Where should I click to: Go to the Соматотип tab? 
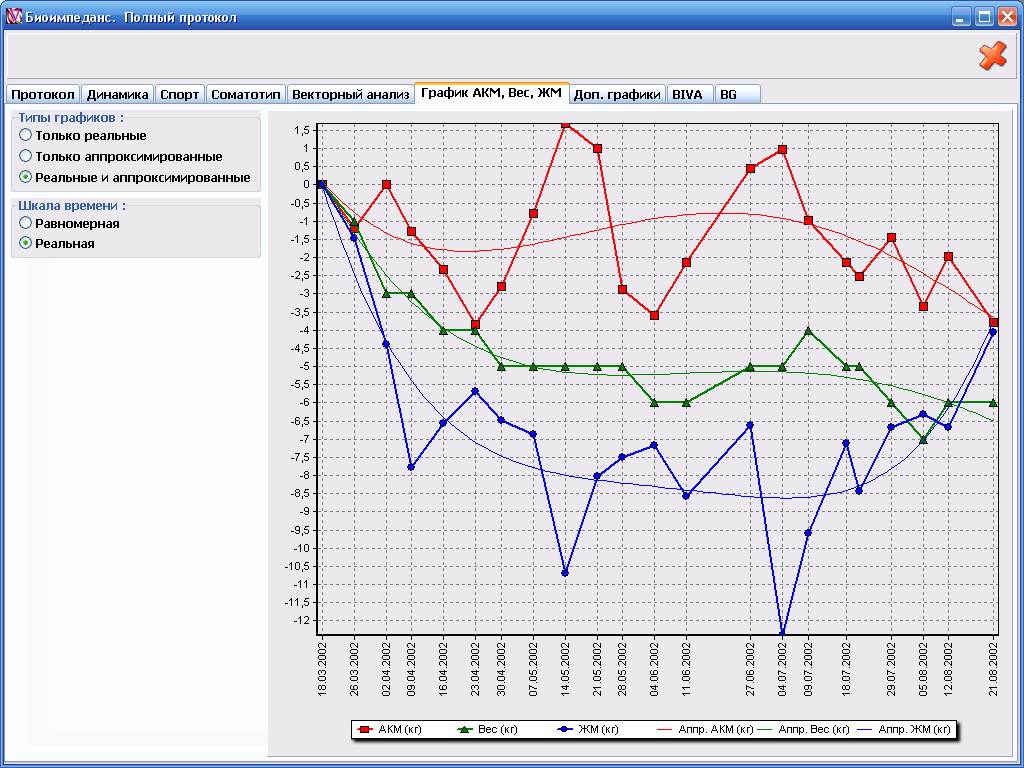tap(245, 94)
